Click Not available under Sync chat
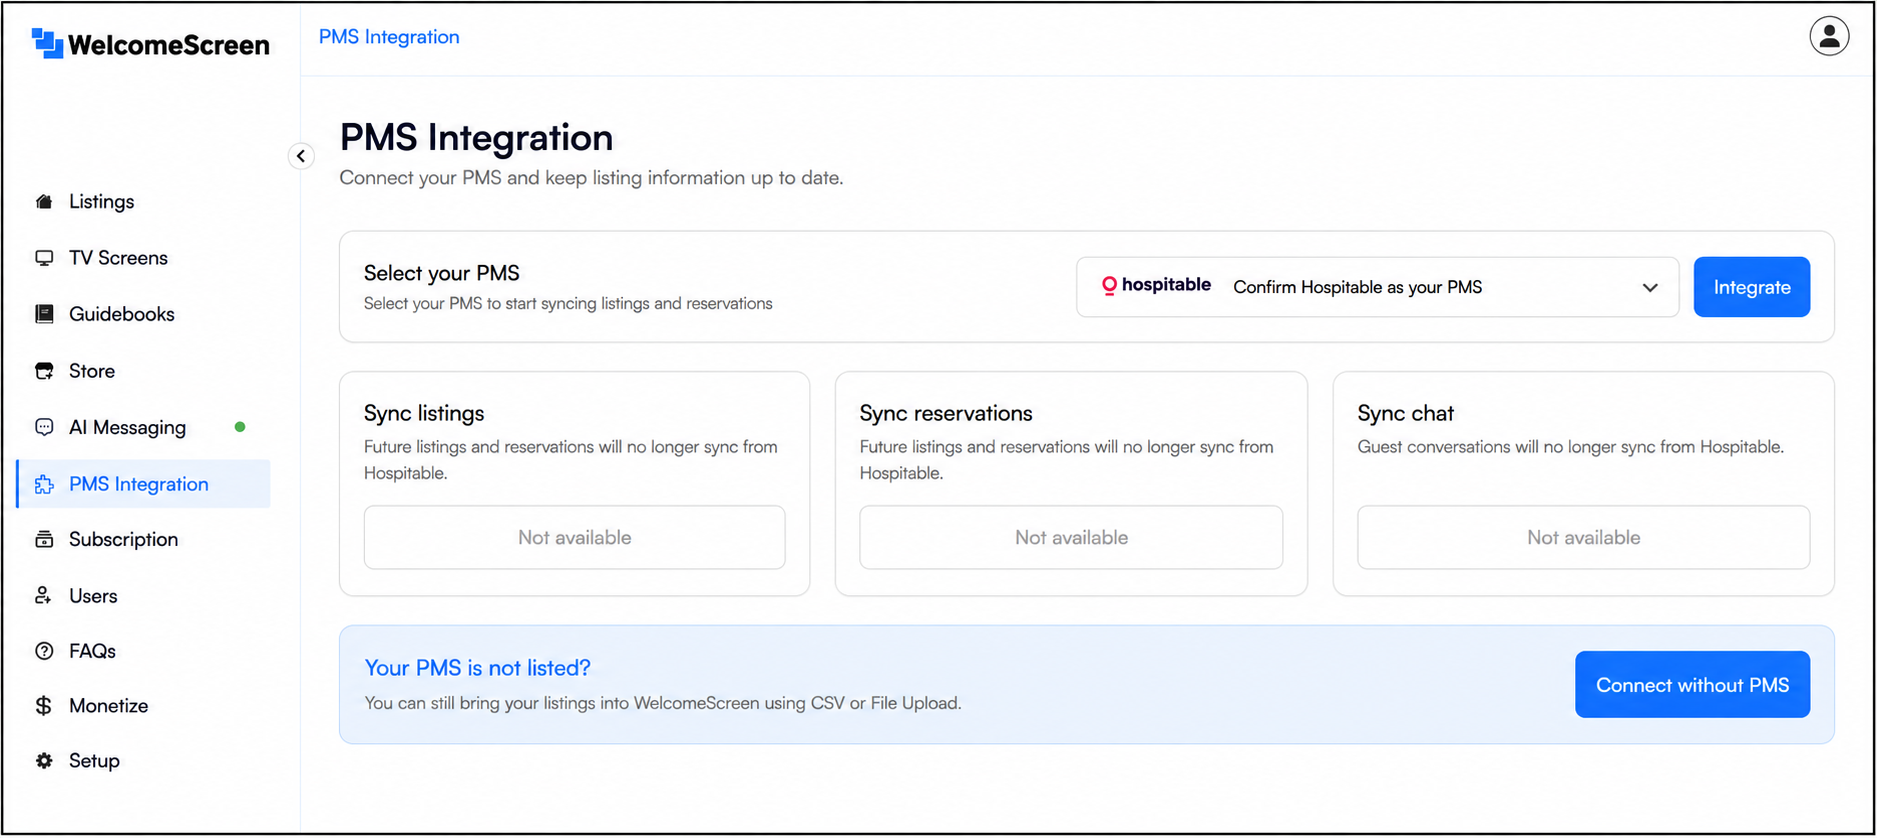The image size is (1877, 838). (x=1583, y=537)
